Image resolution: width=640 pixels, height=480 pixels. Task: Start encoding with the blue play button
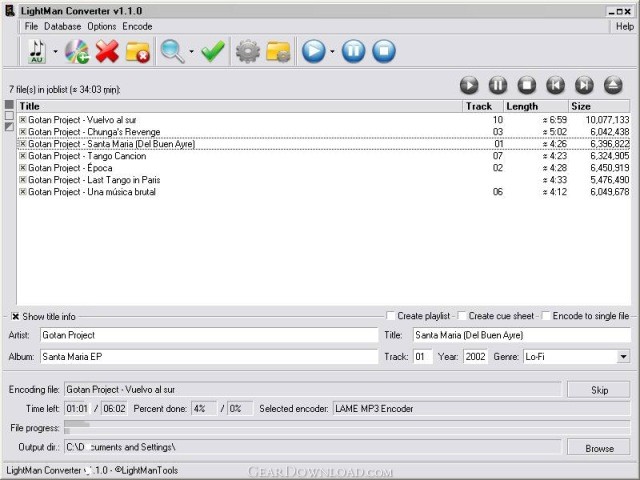(x=314, y=51)
